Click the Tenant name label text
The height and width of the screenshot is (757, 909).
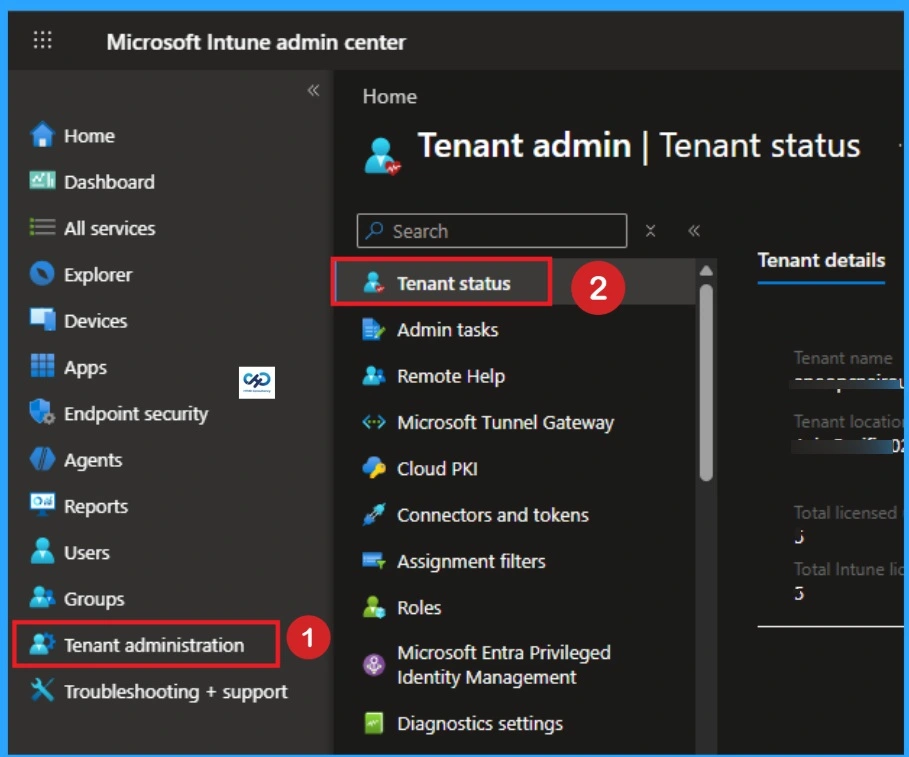click(x=843, y=358)
